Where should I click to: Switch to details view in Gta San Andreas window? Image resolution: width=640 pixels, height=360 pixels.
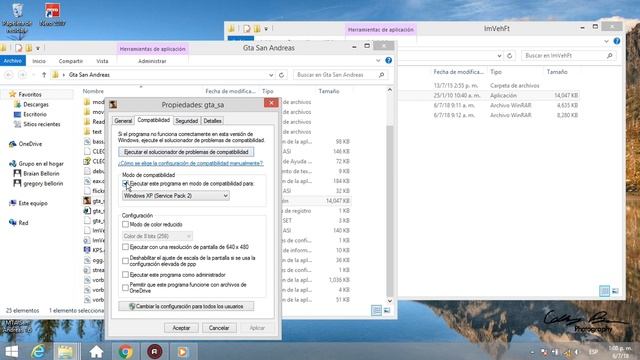coord(376,310)
